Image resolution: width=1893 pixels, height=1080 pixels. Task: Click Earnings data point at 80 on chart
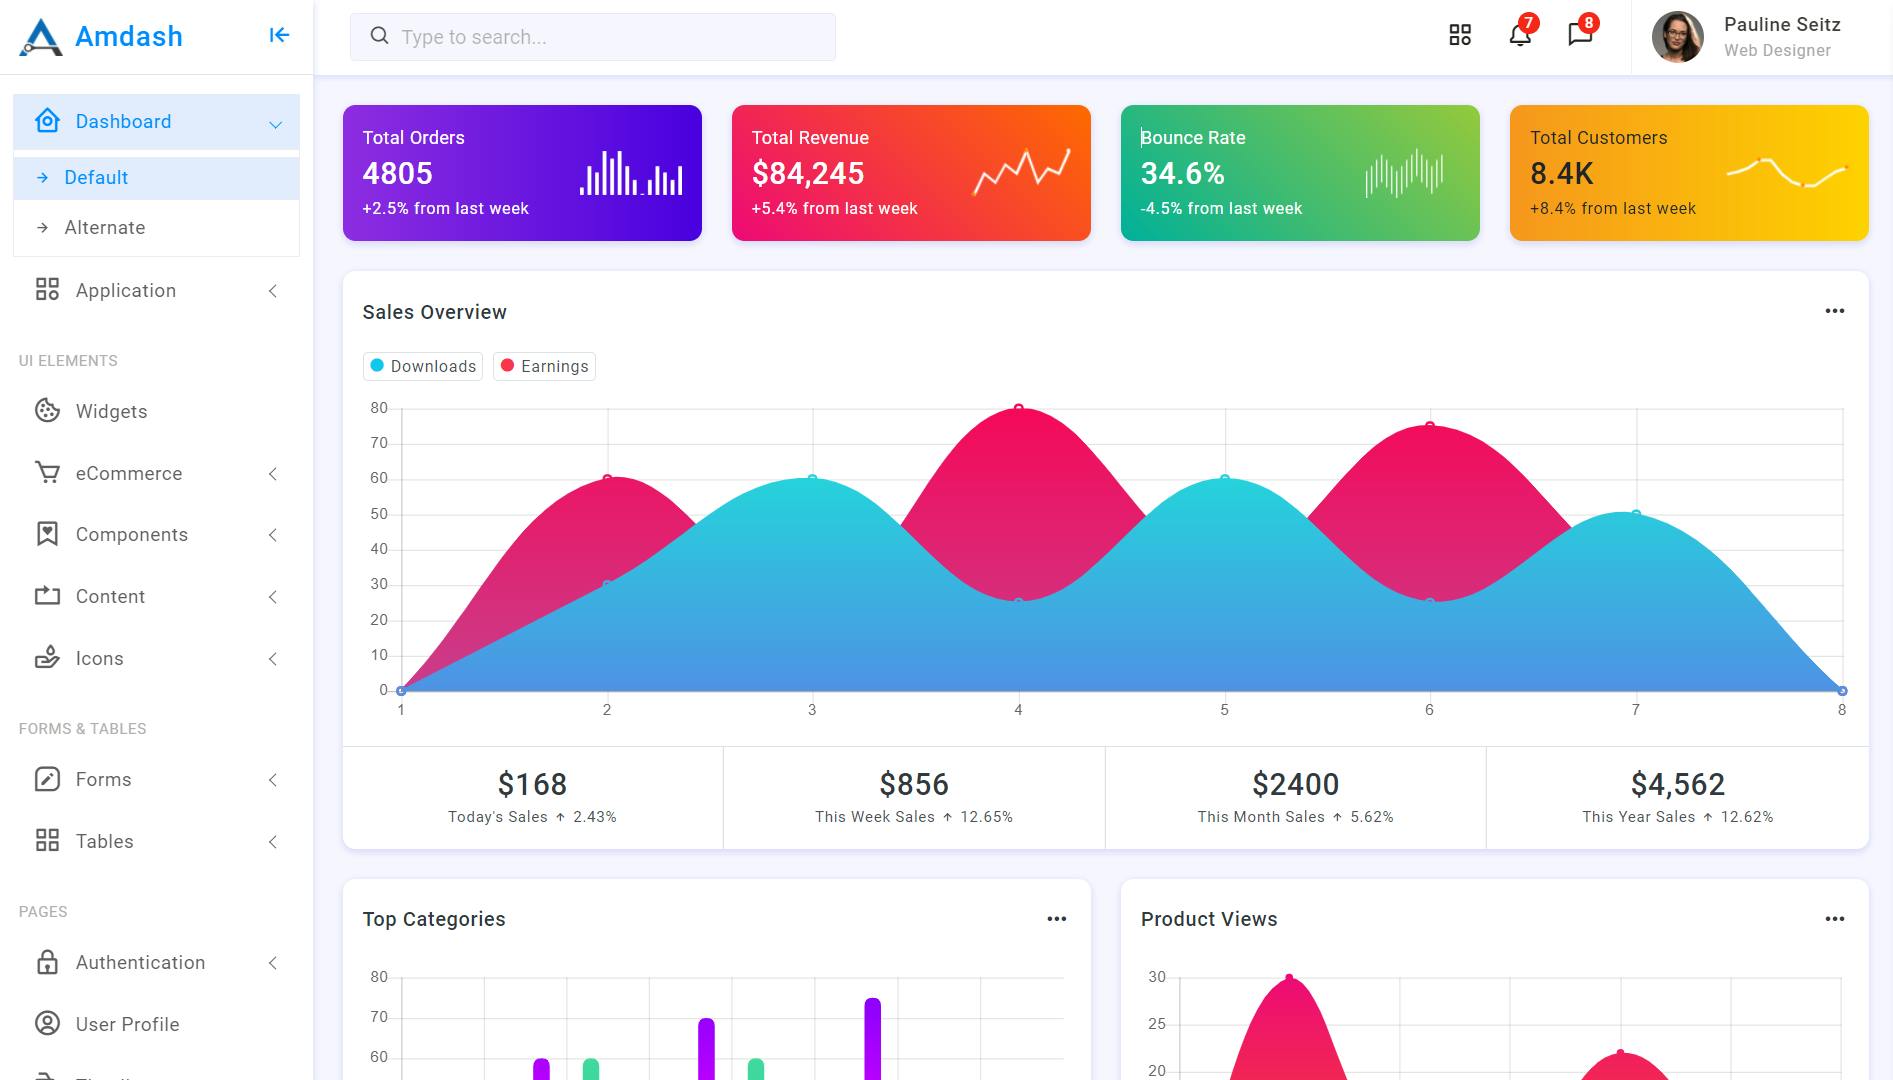(x=1018, y=408)
